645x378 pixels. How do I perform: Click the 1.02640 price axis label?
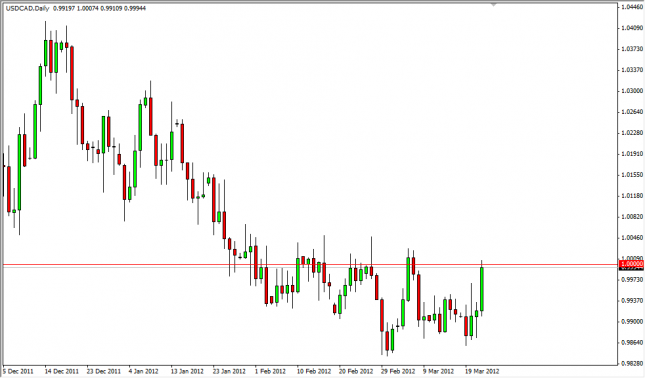(632, 112)
